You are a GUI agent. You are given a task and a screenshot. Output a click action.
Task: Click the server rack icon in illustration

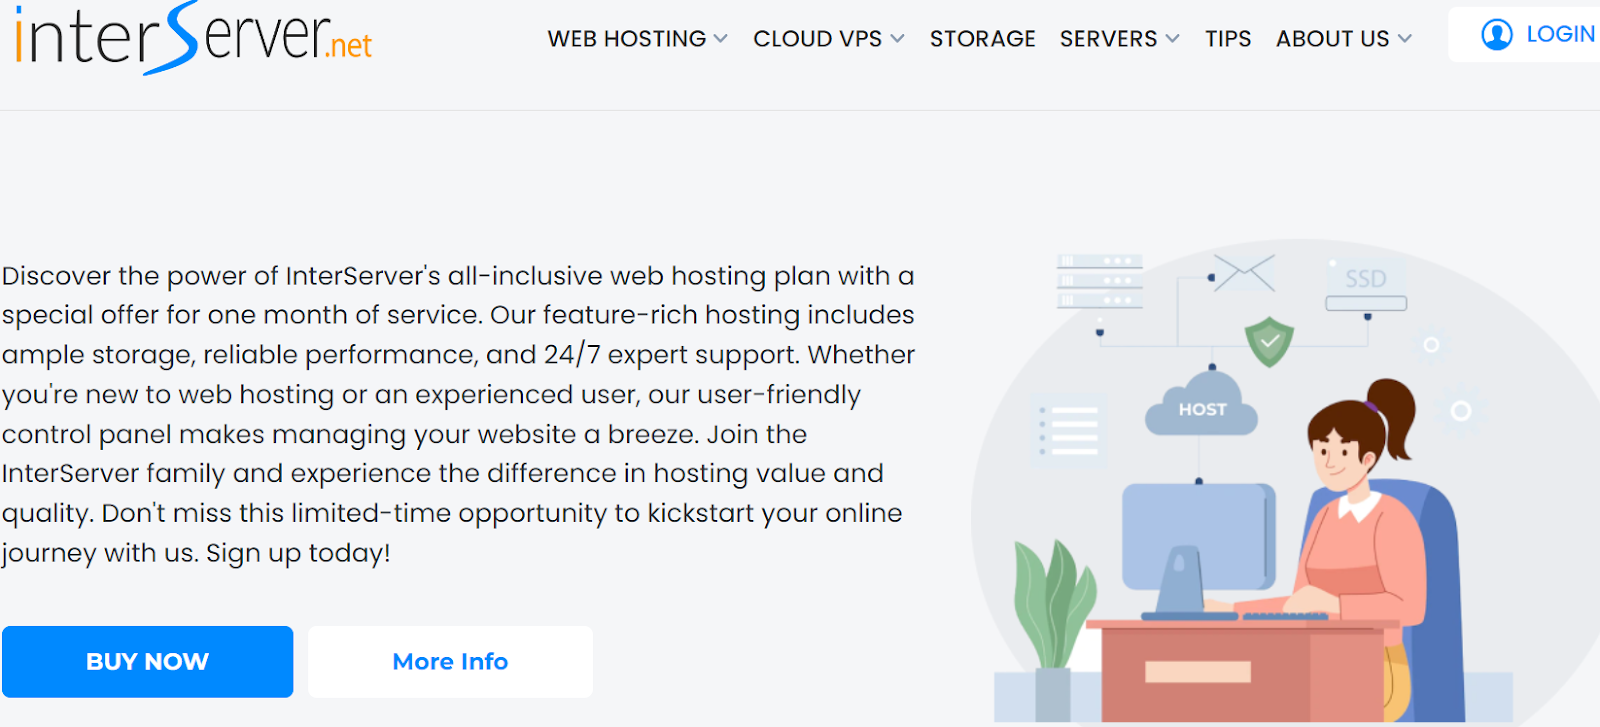point(1100,281)
